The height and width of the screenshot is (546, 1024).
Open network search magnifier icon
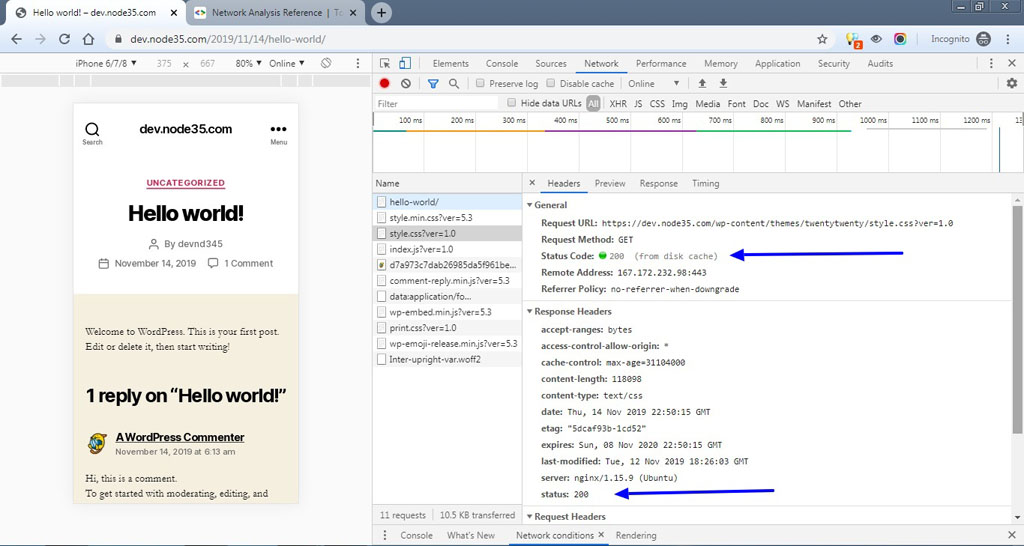pyautogui.click(x=454, y=84)
